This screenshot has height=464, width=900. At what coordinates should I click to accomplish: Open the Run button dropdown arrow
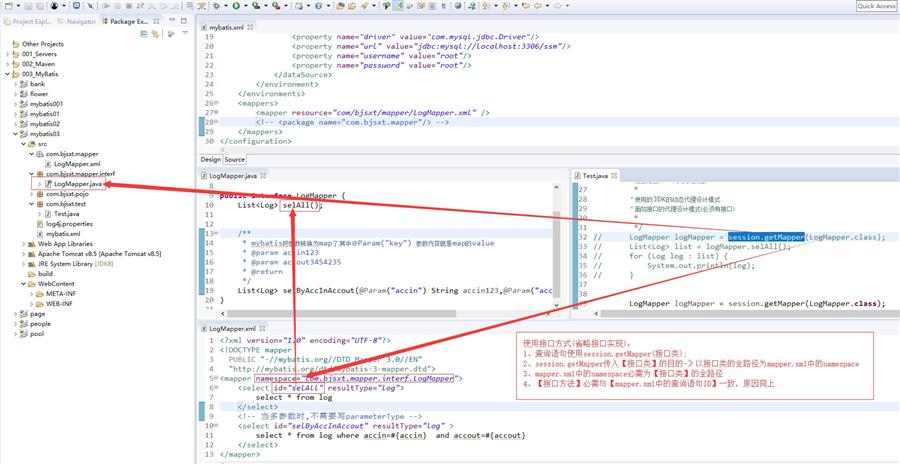(245, 6)
